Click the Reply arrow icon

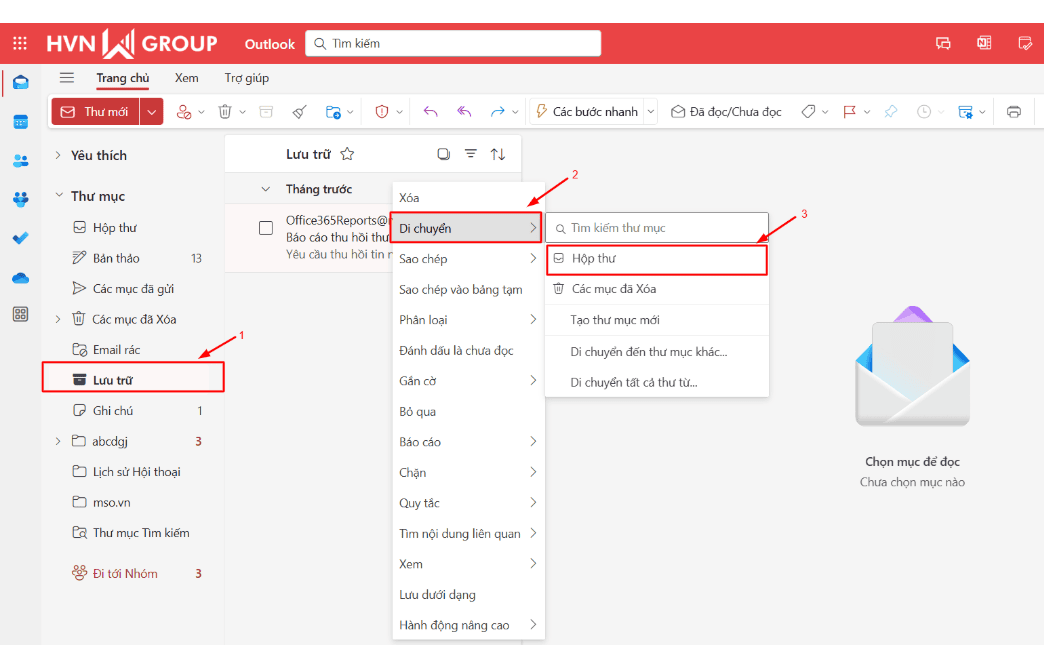(x=431, y=112)
